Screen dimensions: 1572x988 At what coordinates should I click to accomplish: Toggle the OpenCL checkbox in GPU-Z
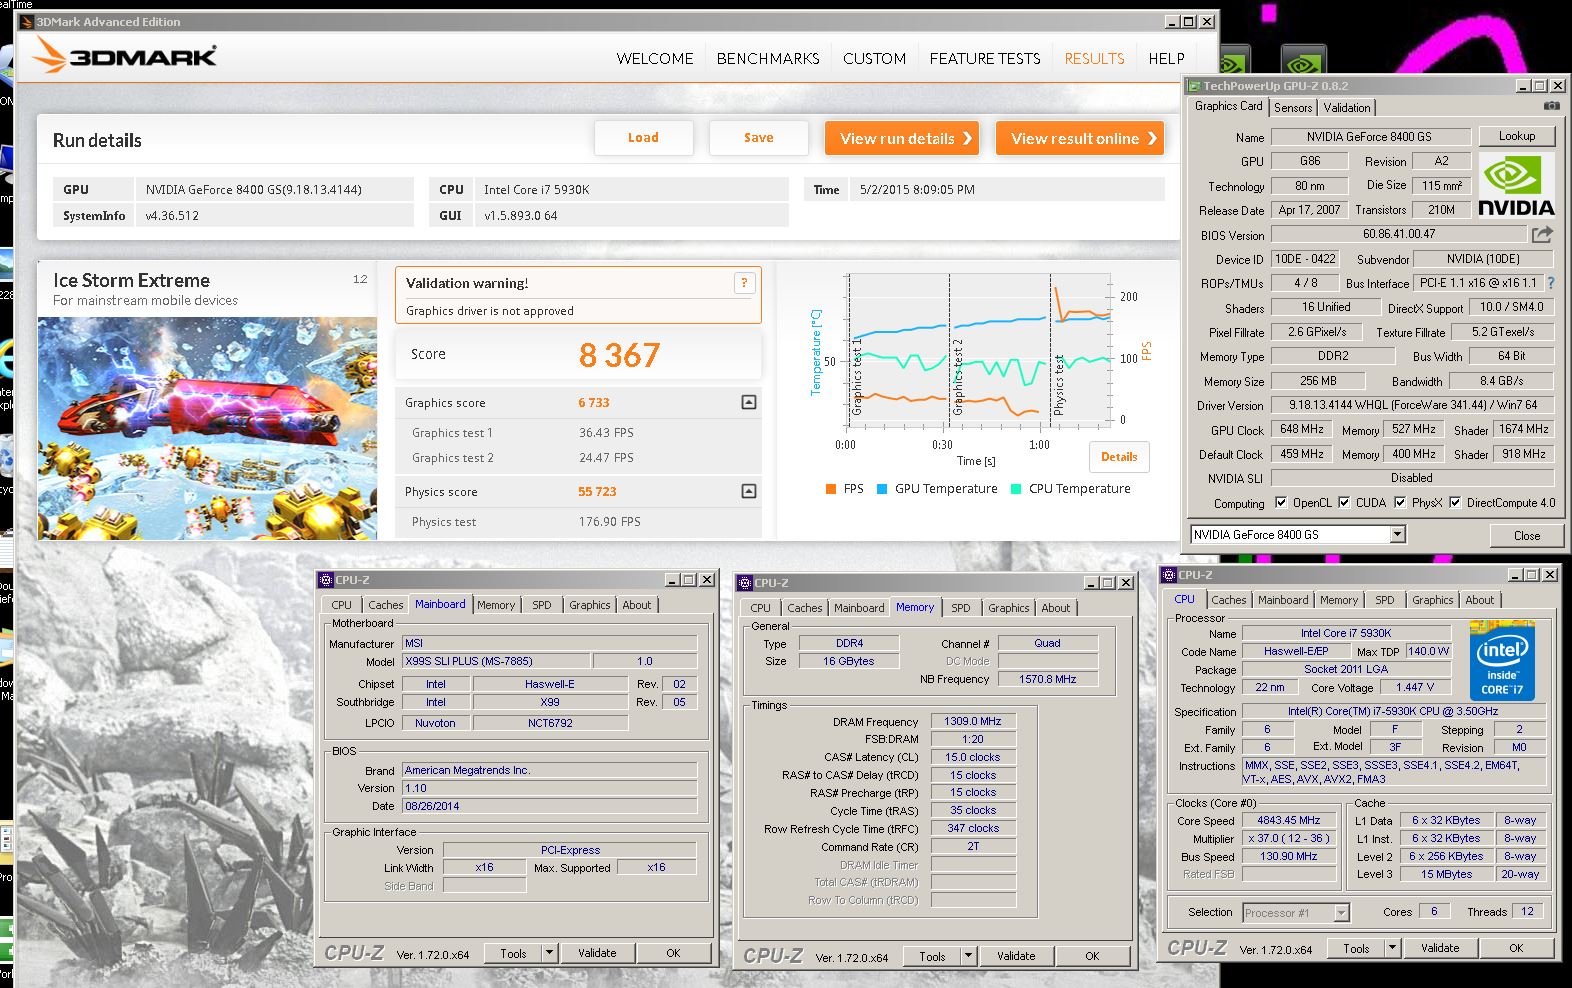[x=1281, y=502]
